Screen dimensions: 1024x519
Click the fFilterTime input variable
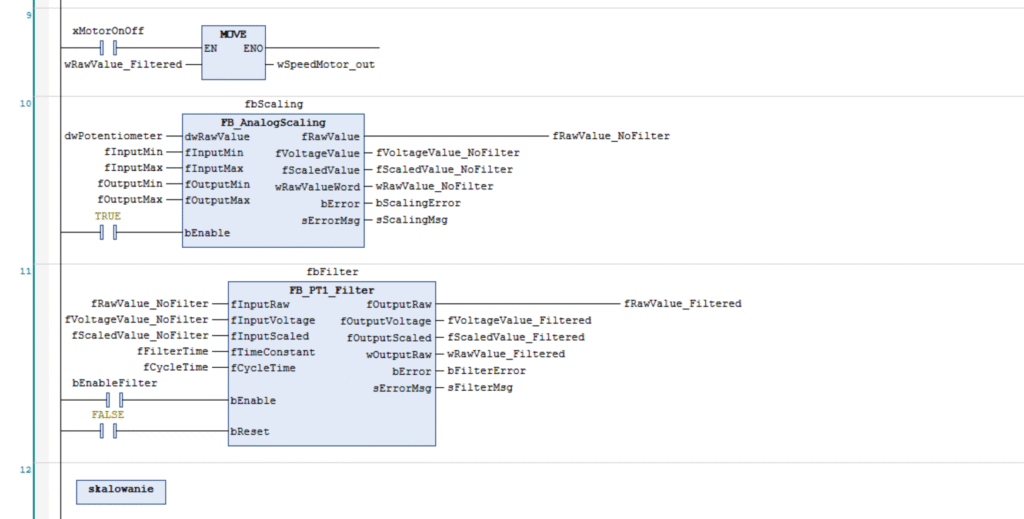point(172,352)
